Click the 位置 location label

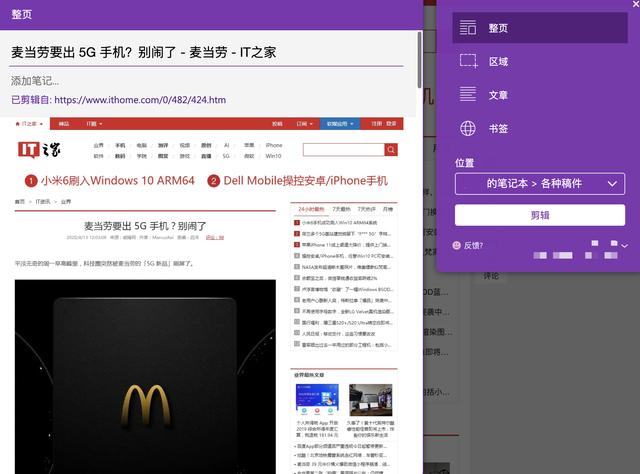(x=464, y=163)
